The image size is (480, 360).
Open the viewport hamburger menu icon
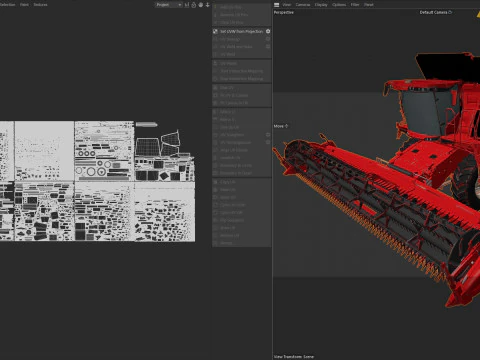(x=276, y=5)
